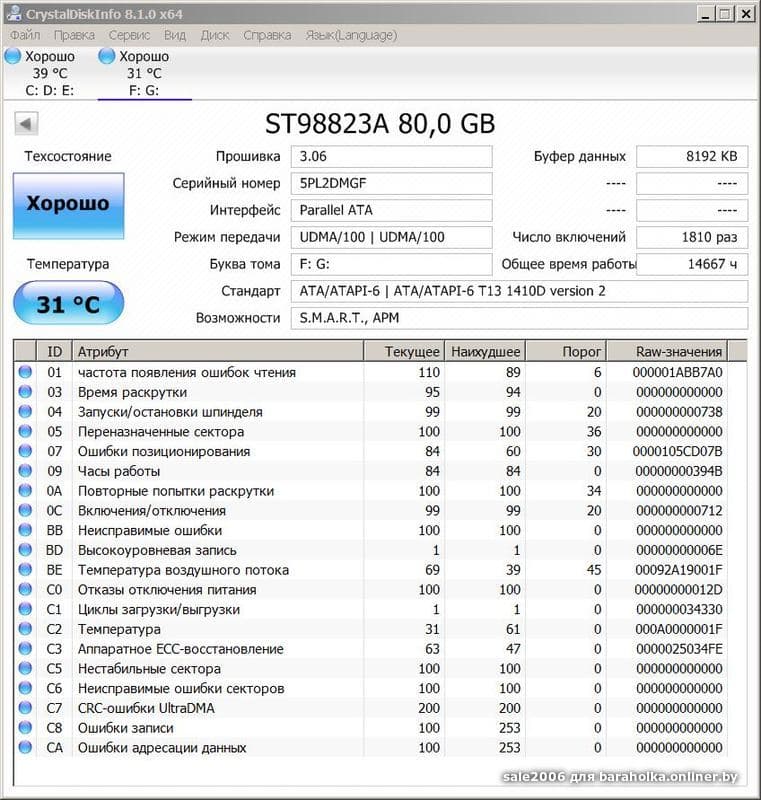Click the 31 °C temperature button
This screenshot has height=800, width=761.
[x=68, y=303]
